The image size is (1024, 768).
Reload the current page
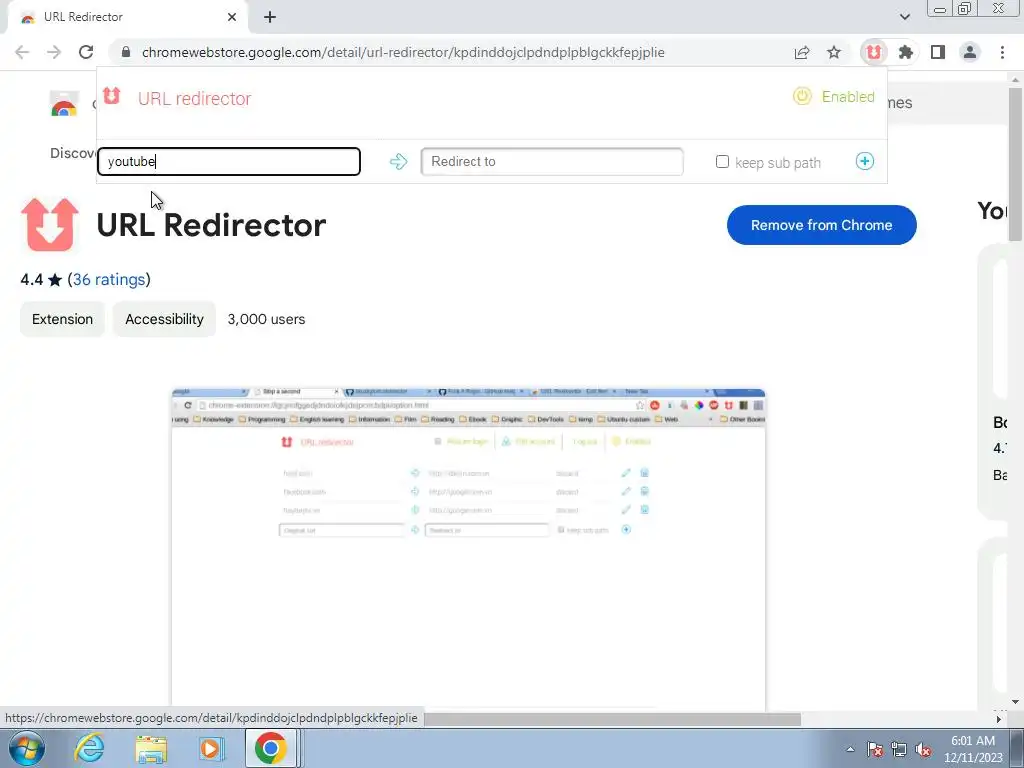click(86, 52)
